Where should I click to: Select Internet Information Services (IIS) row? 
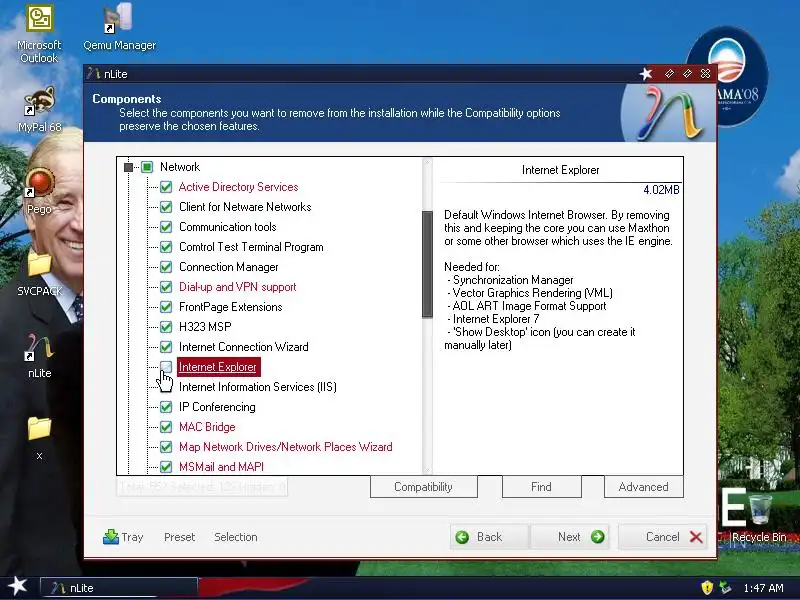258,387
